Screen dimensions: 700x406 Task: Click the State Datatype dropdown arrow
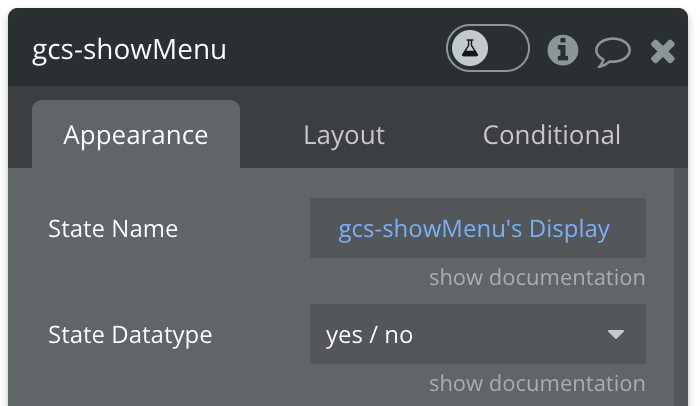(616, 334)
